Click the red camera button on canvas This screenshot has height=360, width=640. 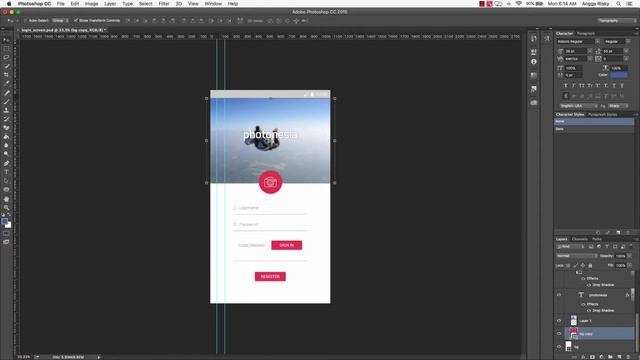click(270, 182)
